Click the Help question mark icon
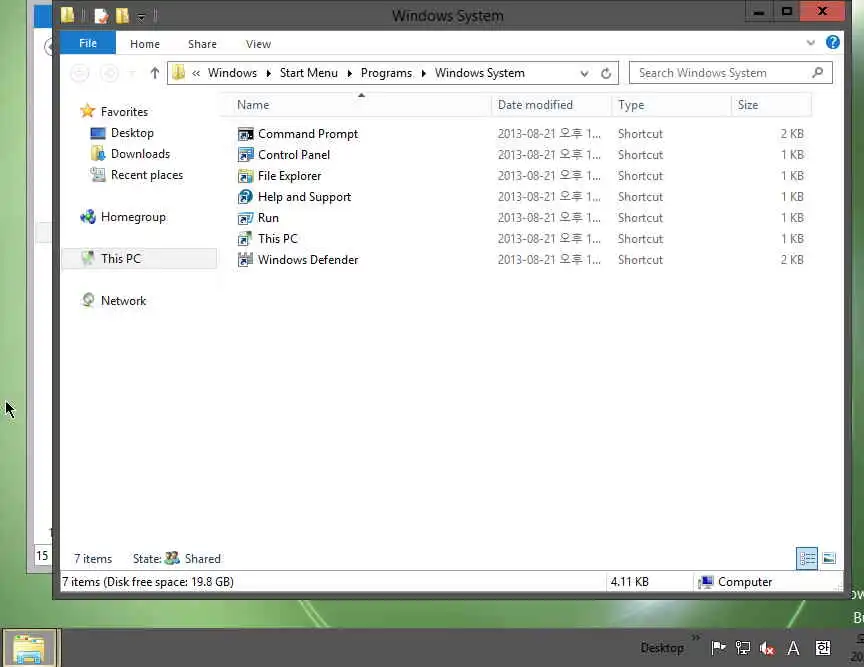Viewport: 864px width, 667px height. point(833,42)
